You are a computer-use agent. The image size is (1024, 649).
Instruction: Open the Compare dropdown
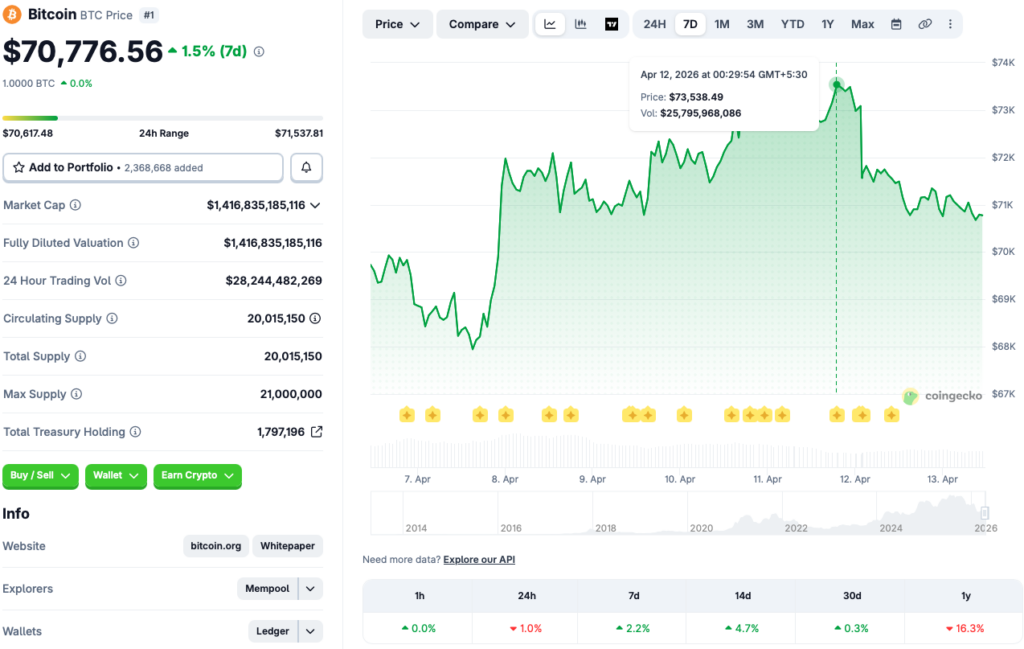[482, 24]
